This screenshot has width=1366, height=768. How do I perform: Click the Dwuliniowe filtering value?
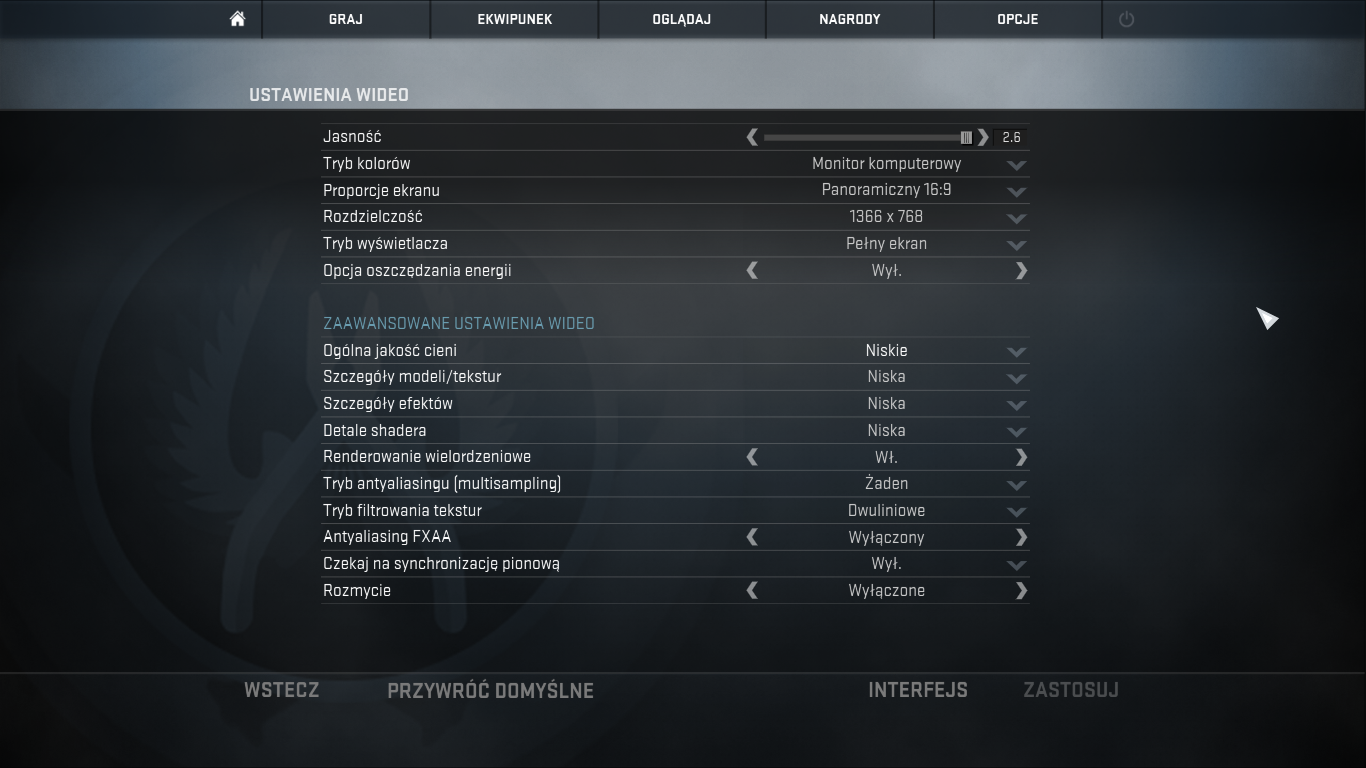(886, 510)
